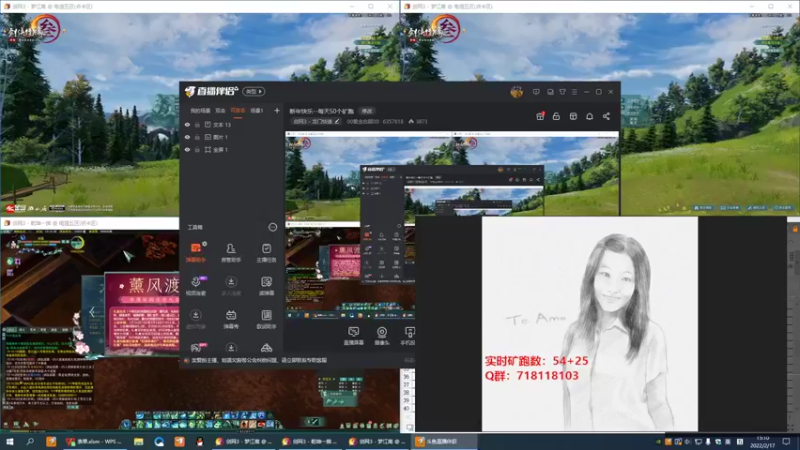Viewport: 800px width, 450px height.
Task: Open the tool with the red badge in the toolbox's bottom row
Action: pyautogui.click(x=197, y=348)
